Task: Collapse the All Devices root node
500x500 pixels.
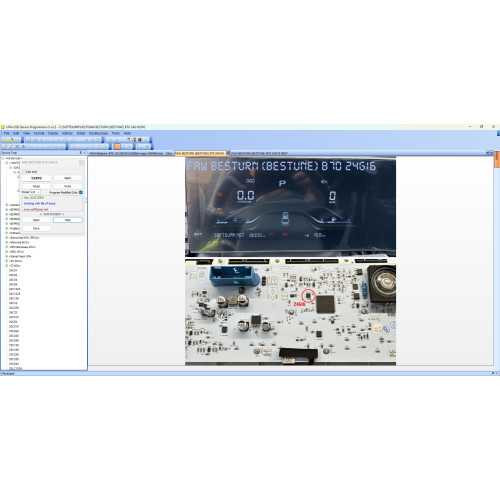Action: [3, 158]
